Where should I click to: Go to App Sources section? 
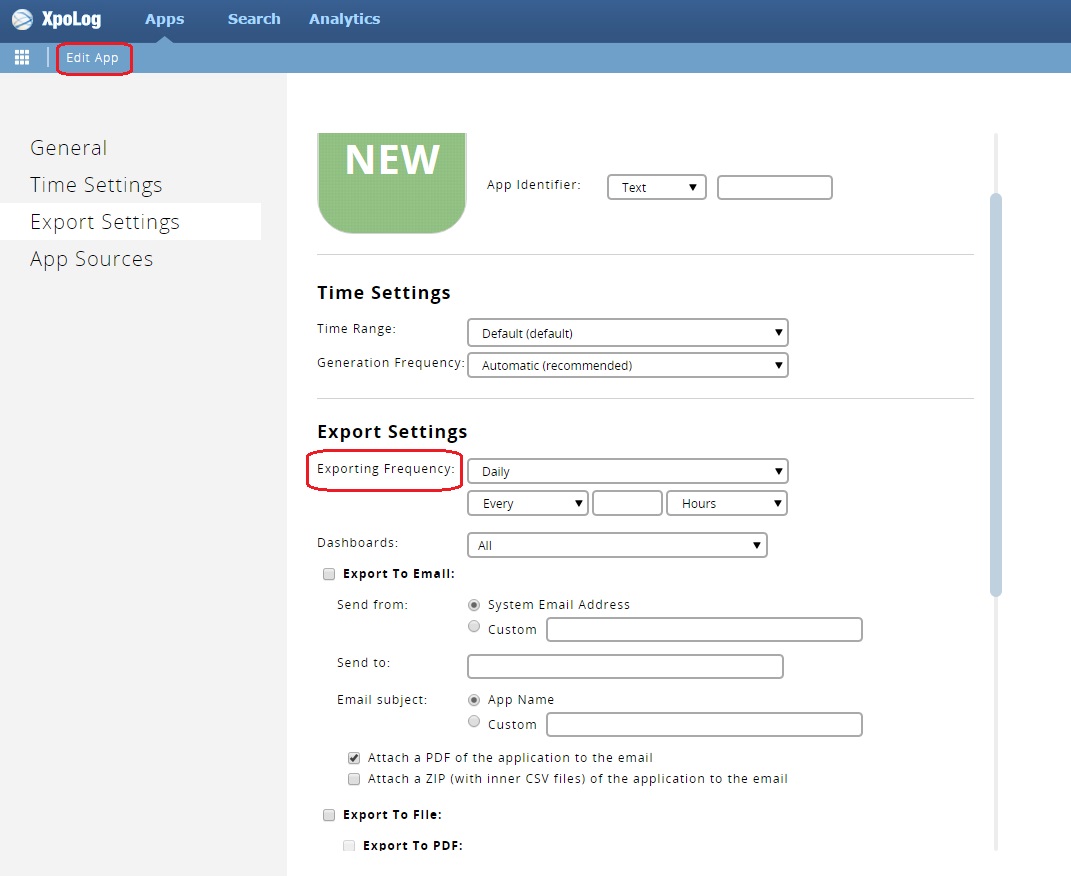tap(92, 259)
